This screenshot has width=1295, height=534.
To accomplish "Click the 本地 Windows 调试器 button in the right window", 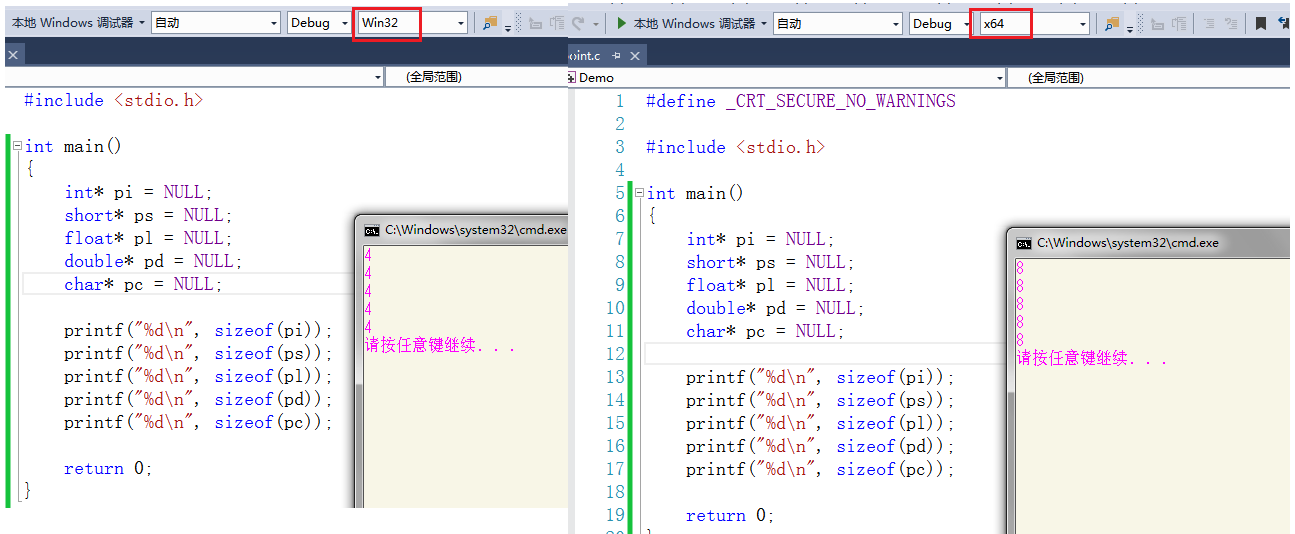I will (x=686, y=23).
